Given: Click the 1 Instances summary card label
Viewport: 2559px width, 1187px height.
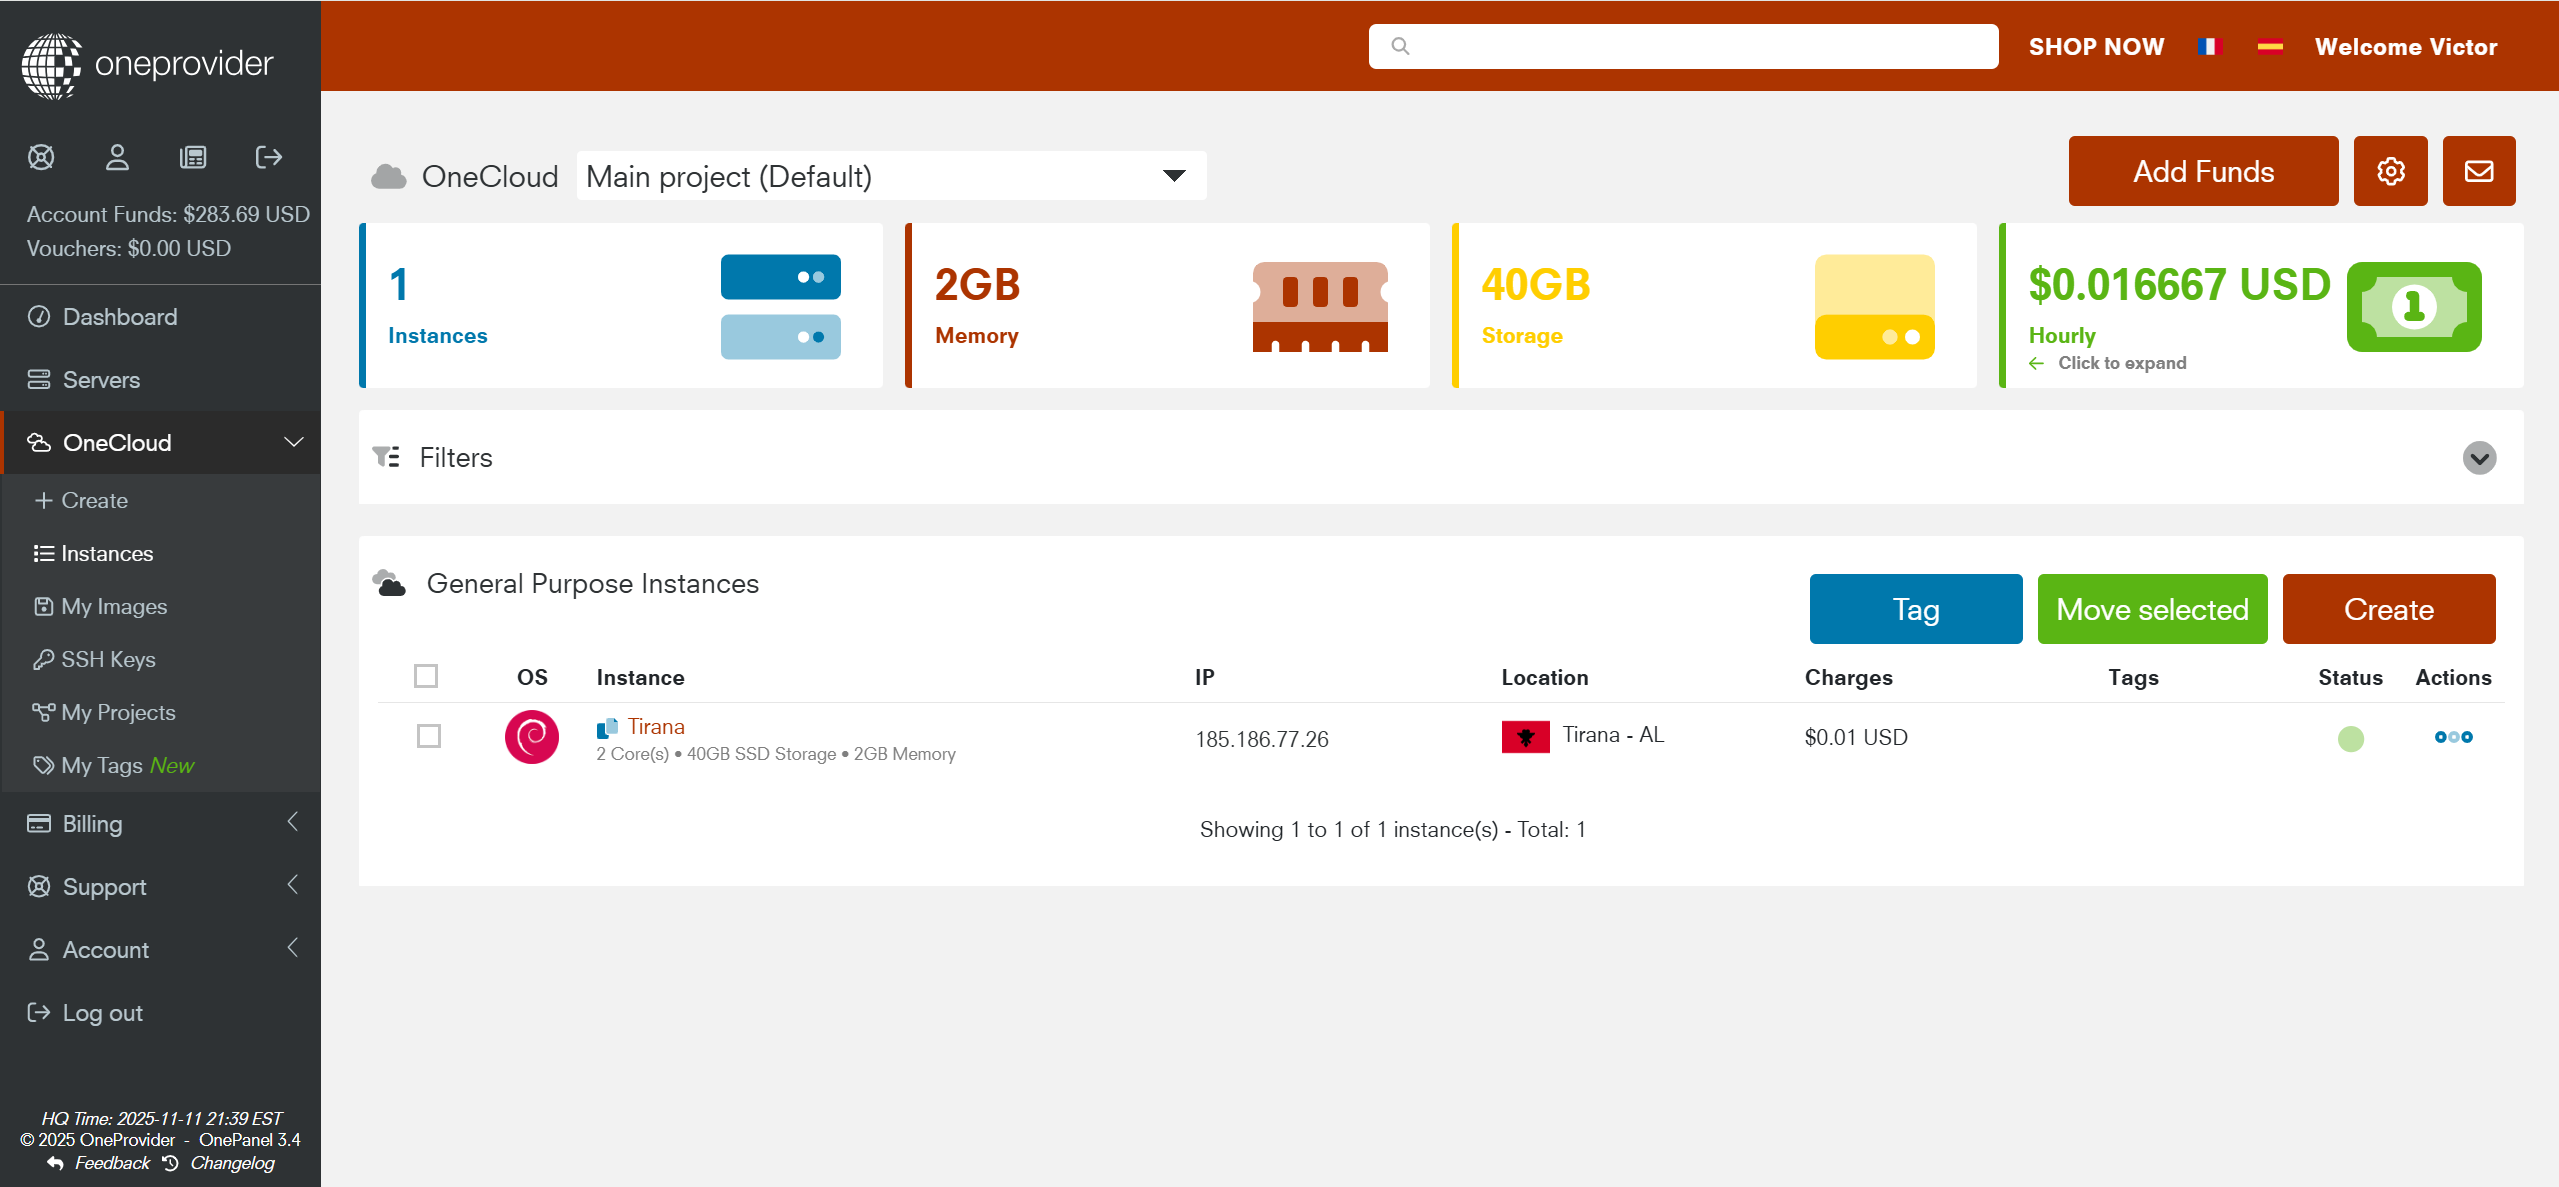Looking at the screenshot, I should 437,336.
